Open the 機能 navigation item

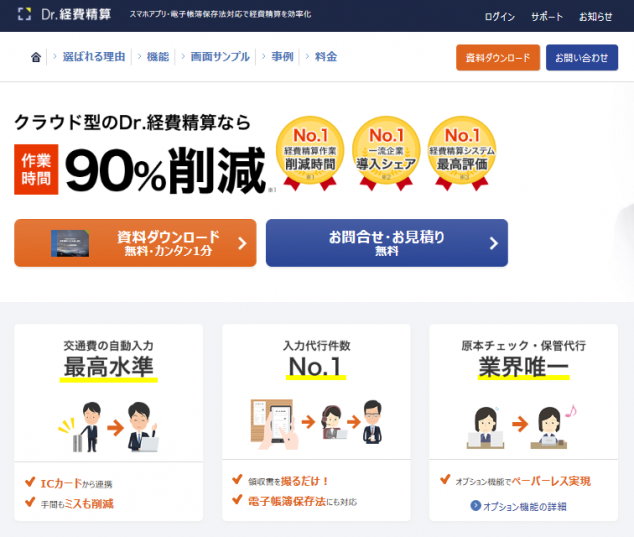point(158,57)
